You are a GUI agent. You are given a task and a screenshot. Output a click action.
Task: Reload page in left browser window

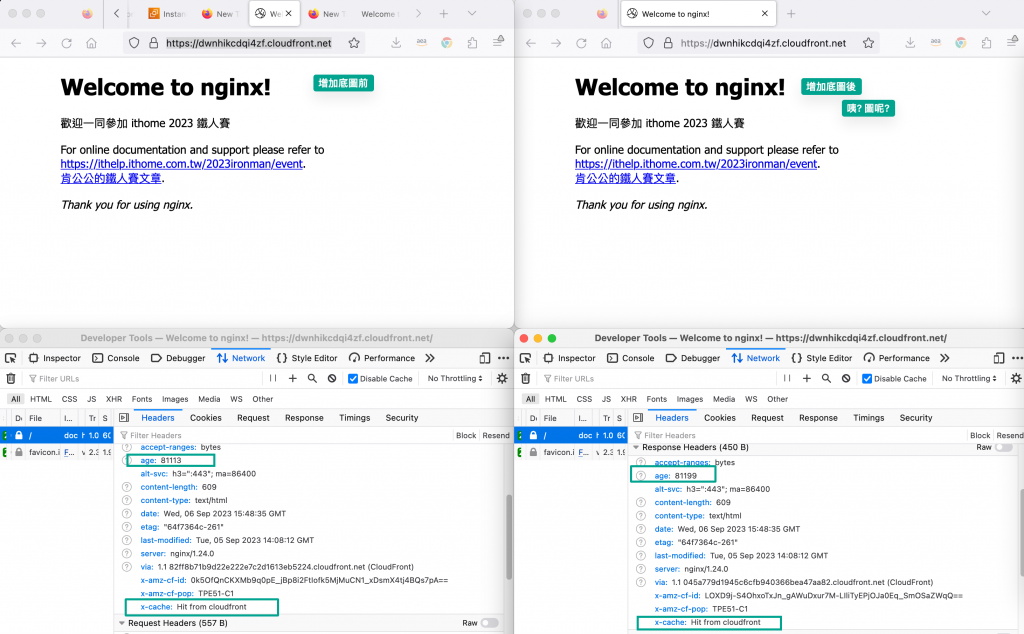pos(67,43)
